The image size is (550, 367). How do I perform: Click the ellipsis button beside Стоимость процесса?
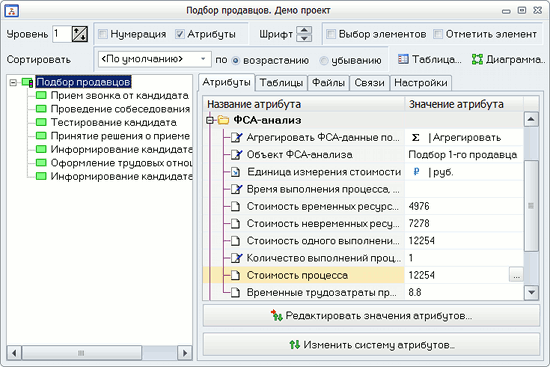coord(516,275)
